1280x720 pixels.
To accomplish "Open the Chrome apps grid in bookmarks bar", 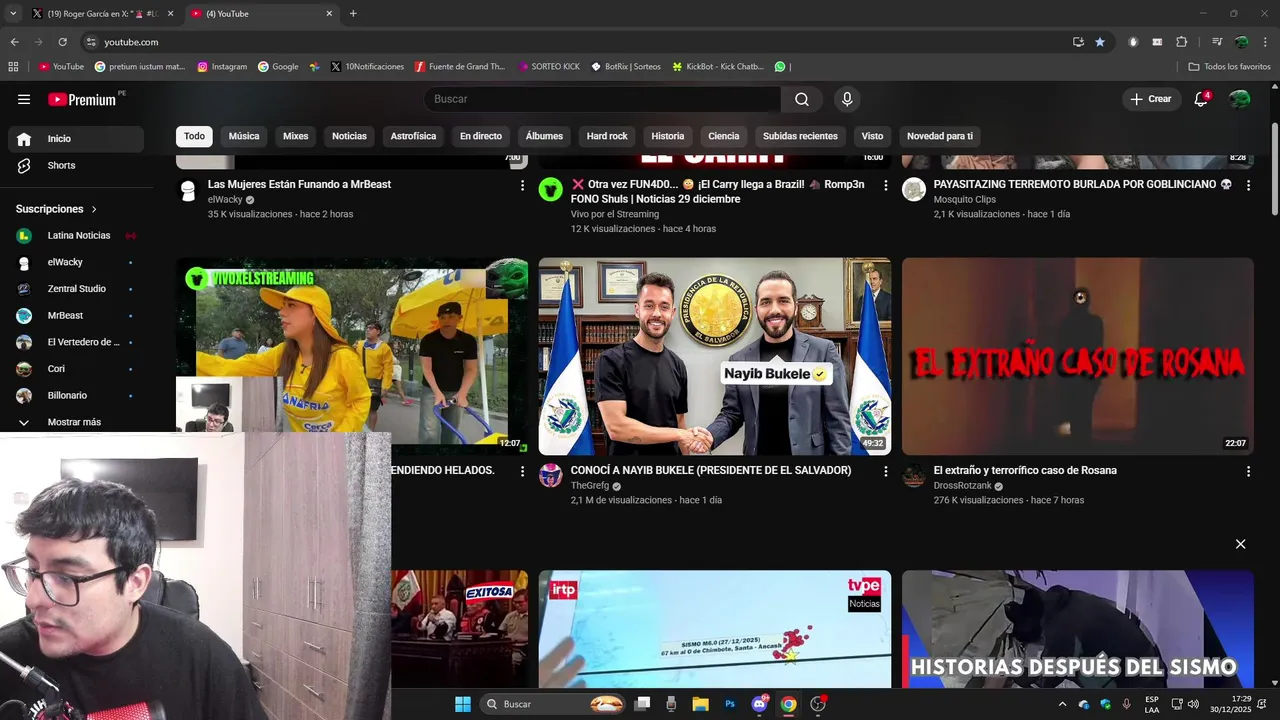I will point(13,67).
